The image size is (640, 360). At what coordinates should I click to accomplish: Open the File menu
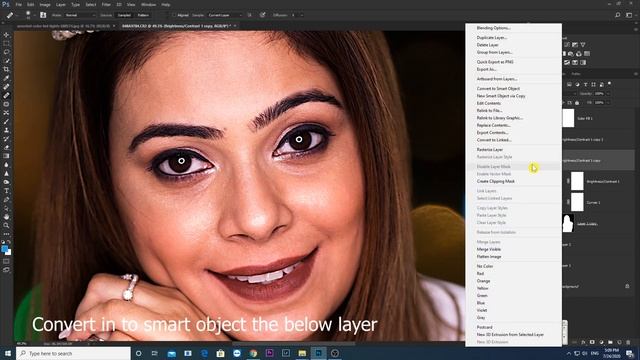click(x=19, y=4)
